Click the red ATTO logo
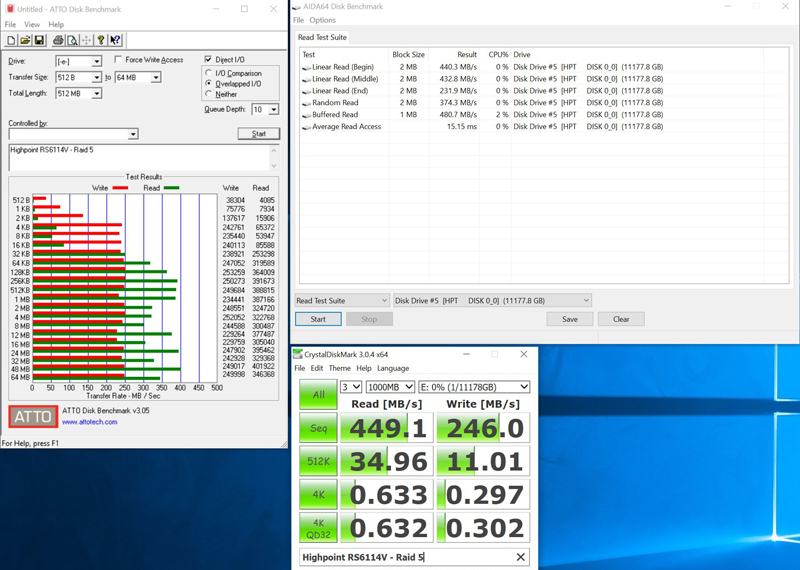Viewport: 800px width, 570px height. pyautogui.click(x=33, y=416)
